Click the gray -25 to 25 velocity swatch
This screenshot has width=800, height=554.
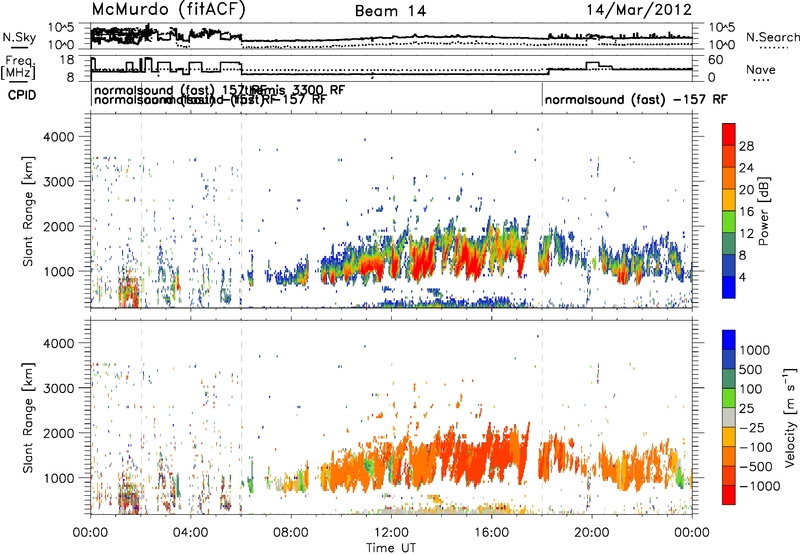coord(729,417)
